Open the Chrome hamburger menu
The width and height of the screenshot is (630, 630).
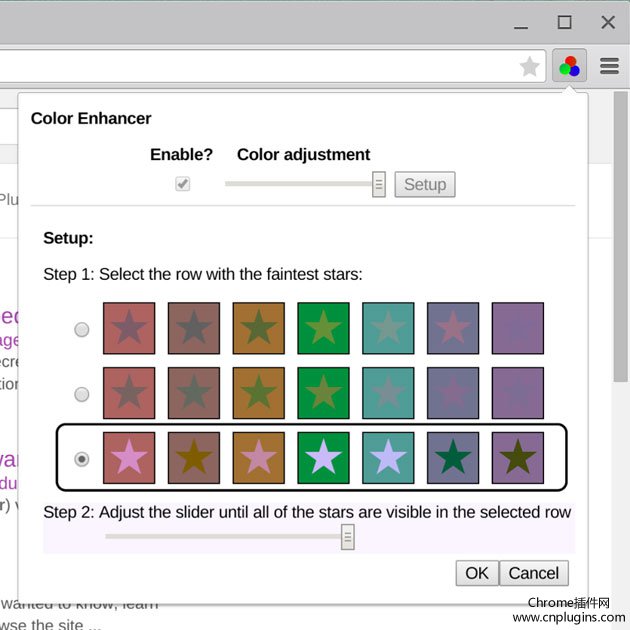609,66
